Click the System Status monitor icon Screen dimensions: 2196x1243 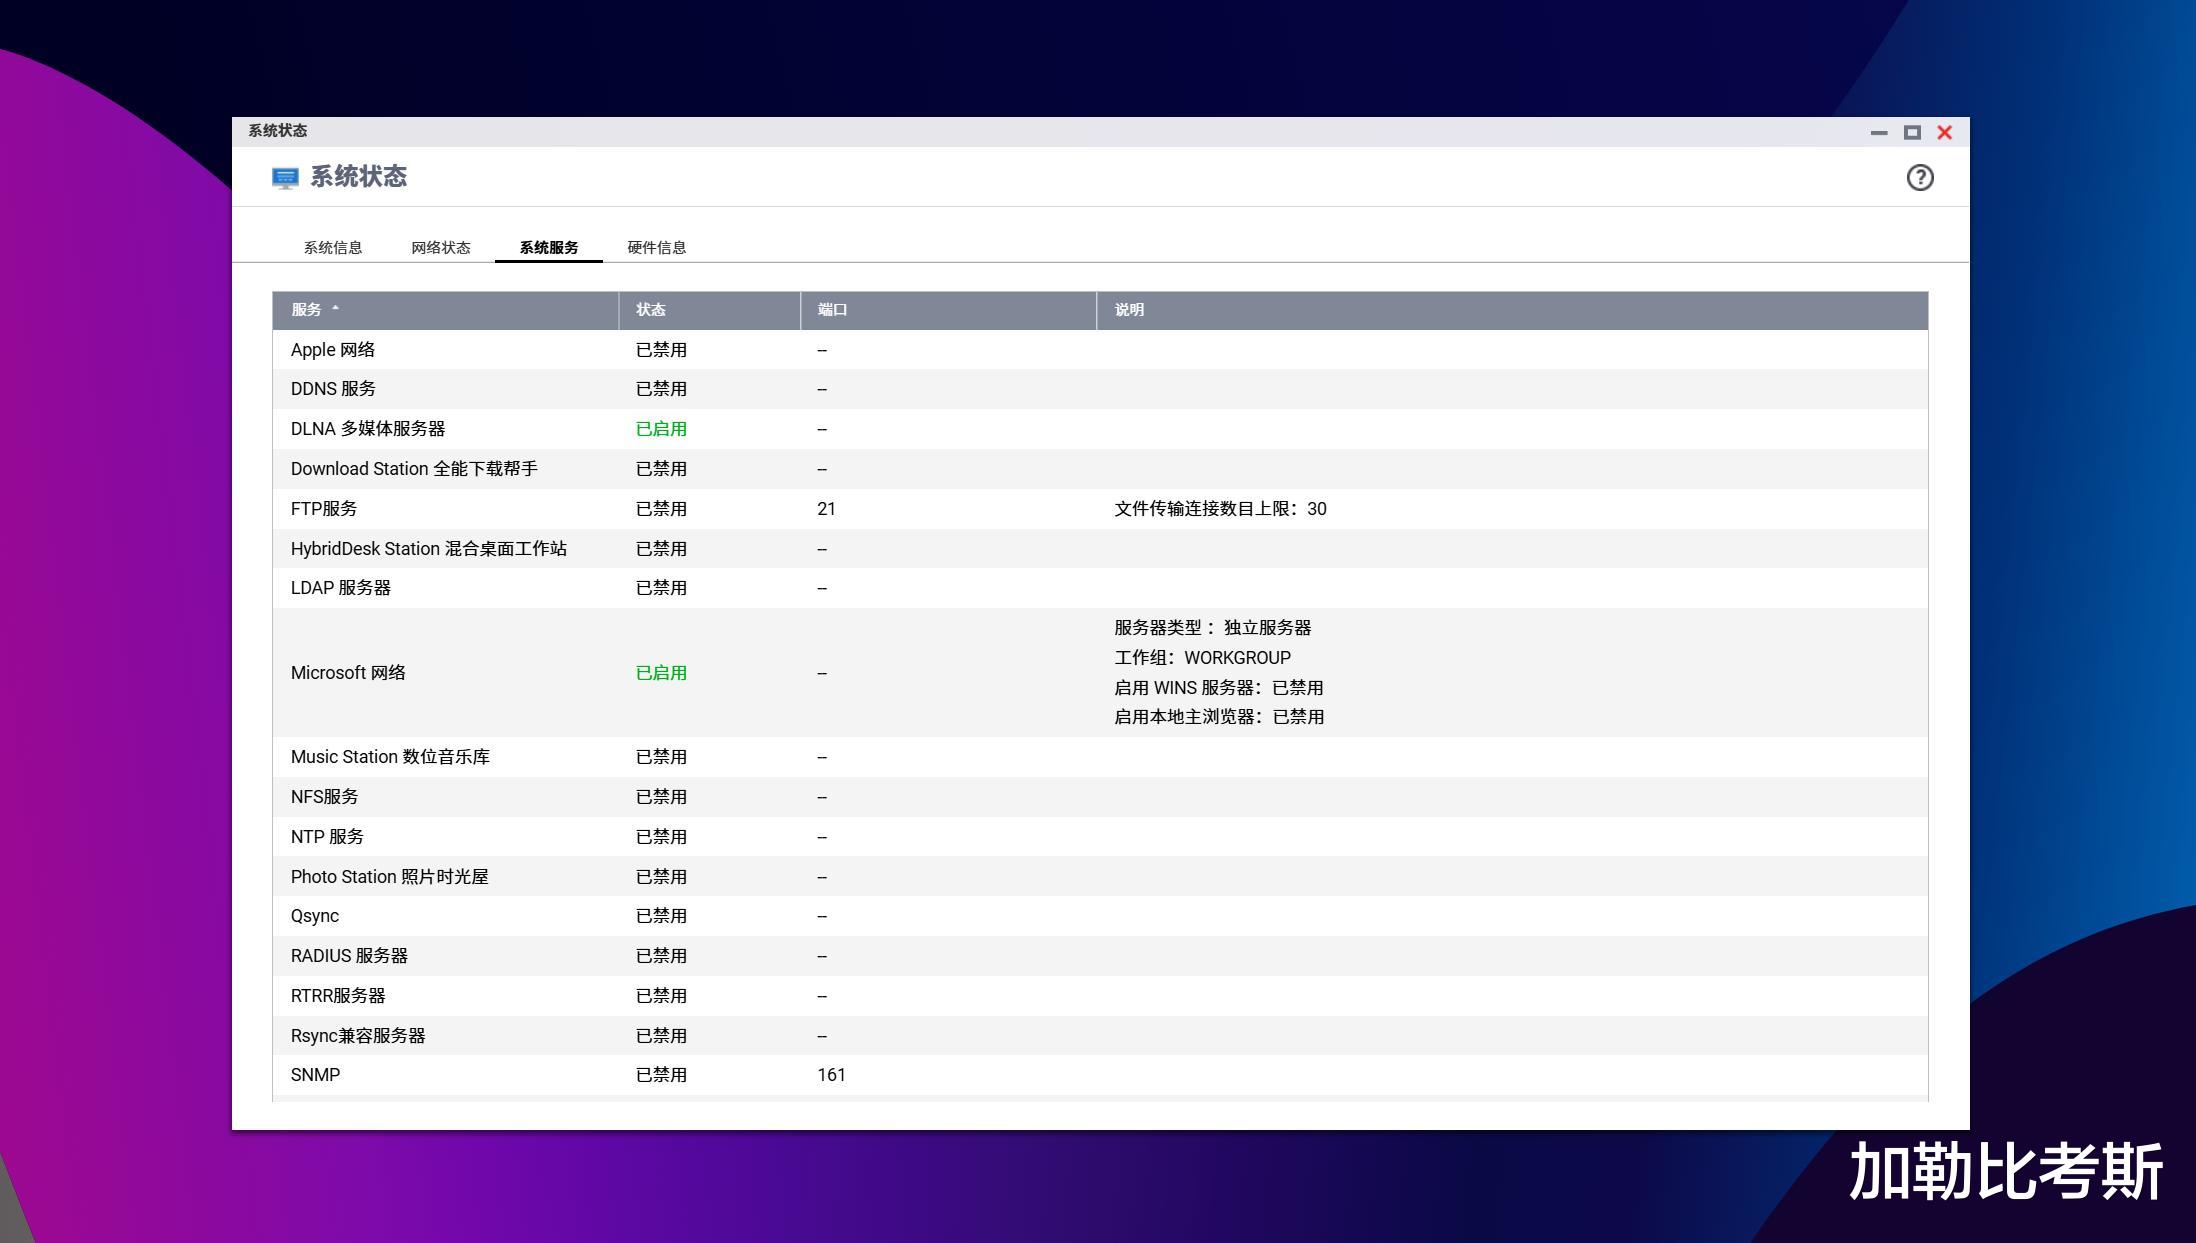tap(285, 178)
